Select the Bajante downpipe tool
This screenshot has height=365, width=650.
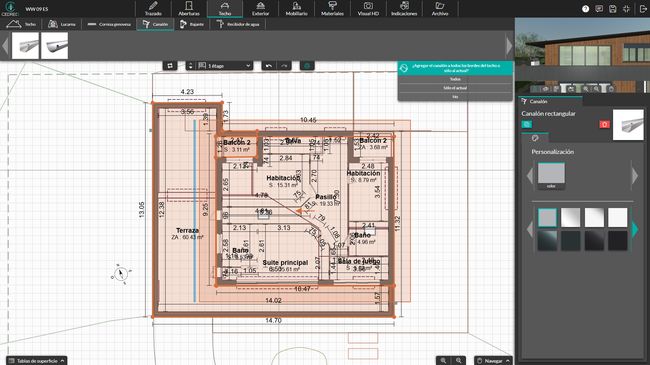(192, 24)
